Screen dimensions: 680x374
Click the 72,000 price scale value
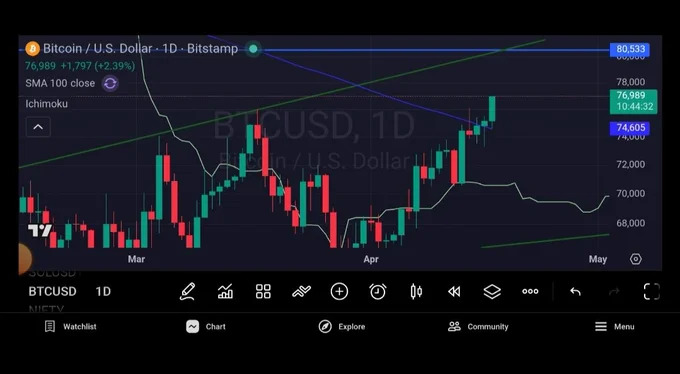tap(631, 164)
